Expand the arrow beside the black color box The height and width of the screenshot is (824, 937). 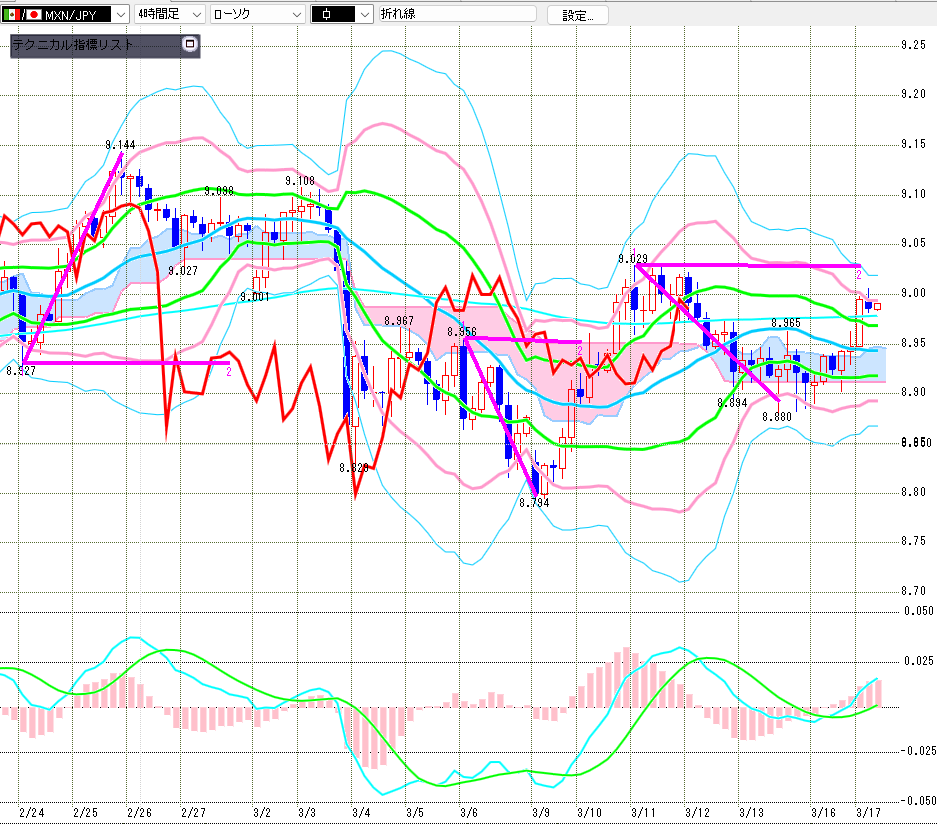[x=364, y=14]
